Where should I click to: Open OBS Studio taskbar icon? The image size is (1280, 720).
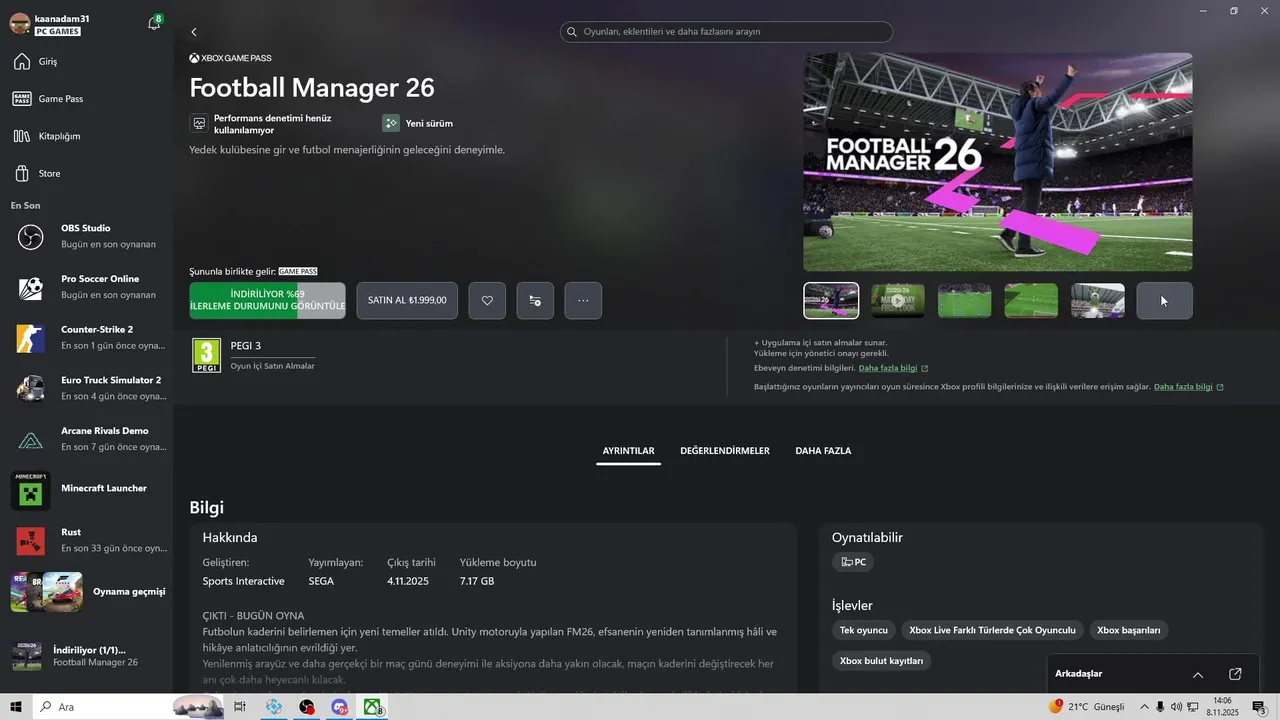pyautogui.click(x=306, y=707)
